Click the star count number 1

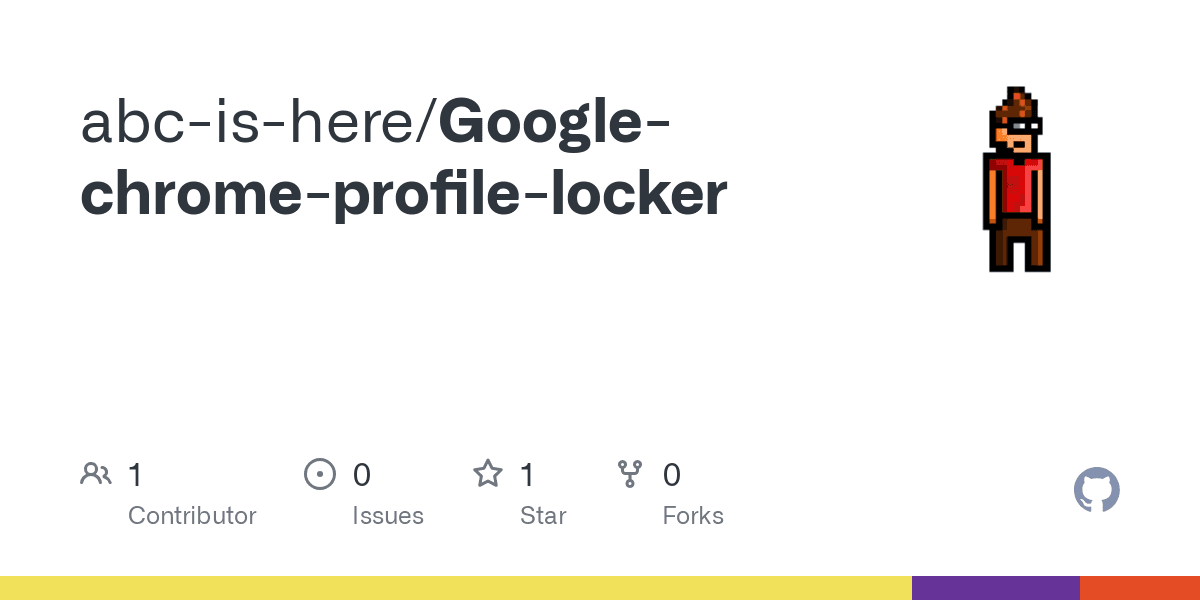pos(527,475)
